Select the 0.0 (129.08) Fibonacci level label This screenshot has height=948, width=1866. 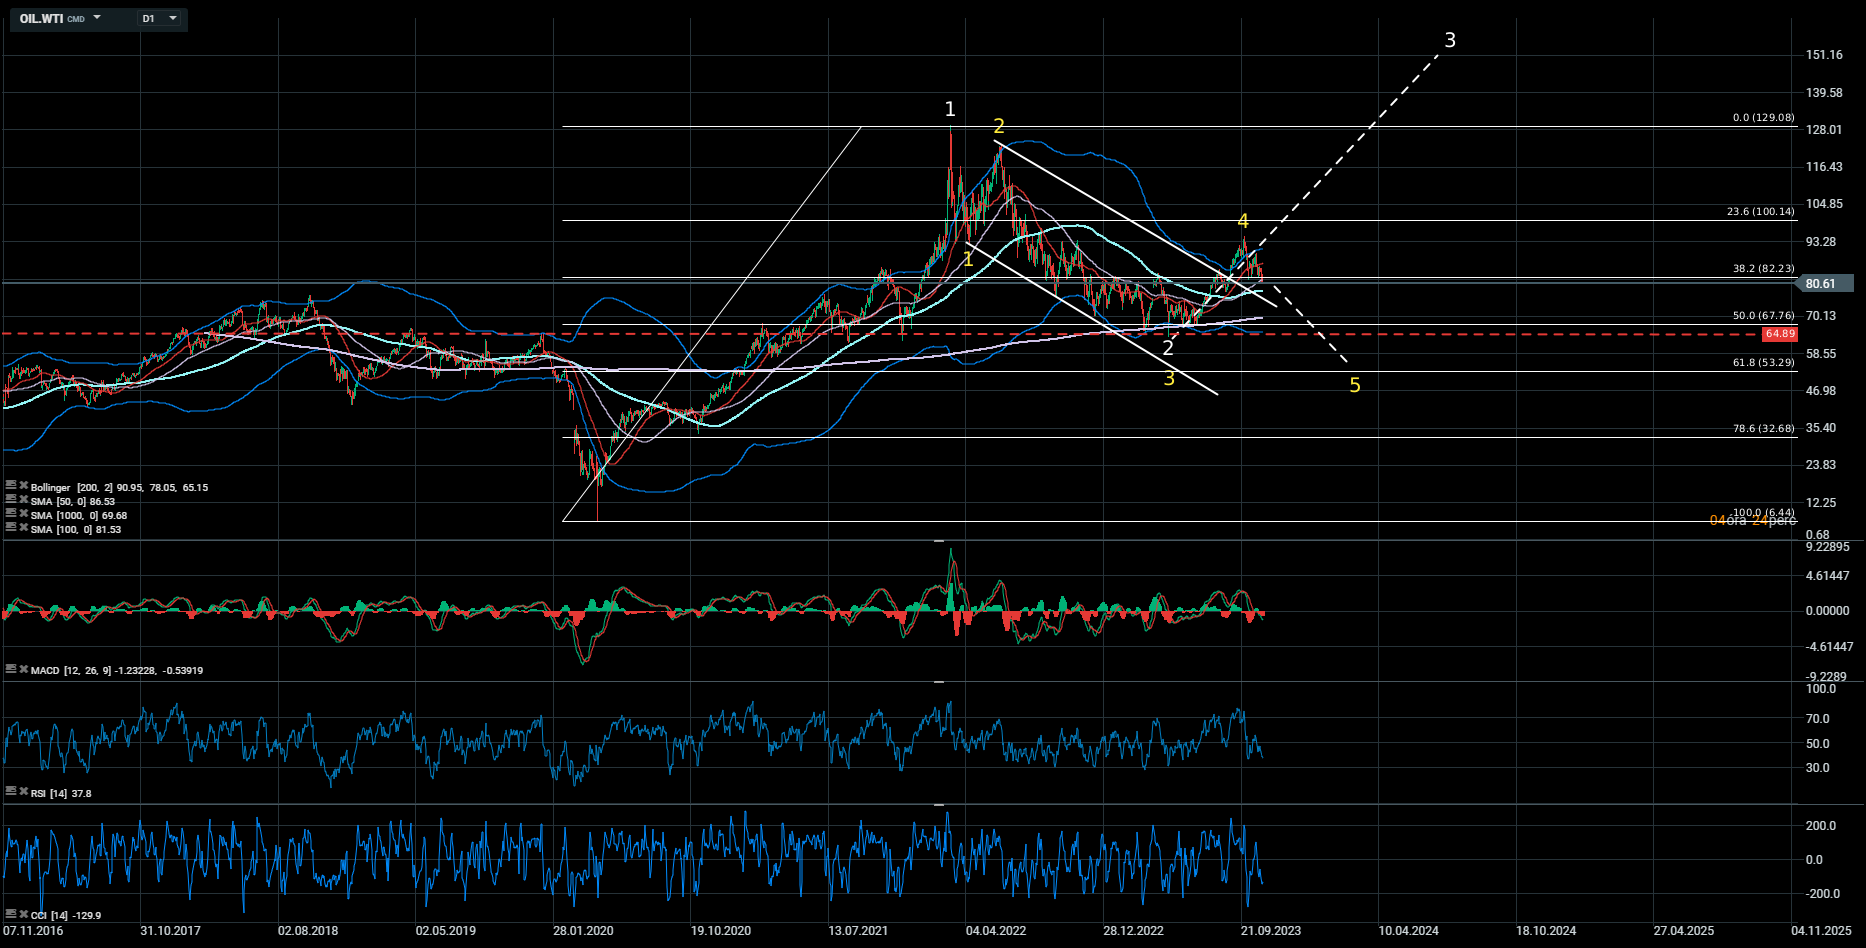coord(1764,118)
